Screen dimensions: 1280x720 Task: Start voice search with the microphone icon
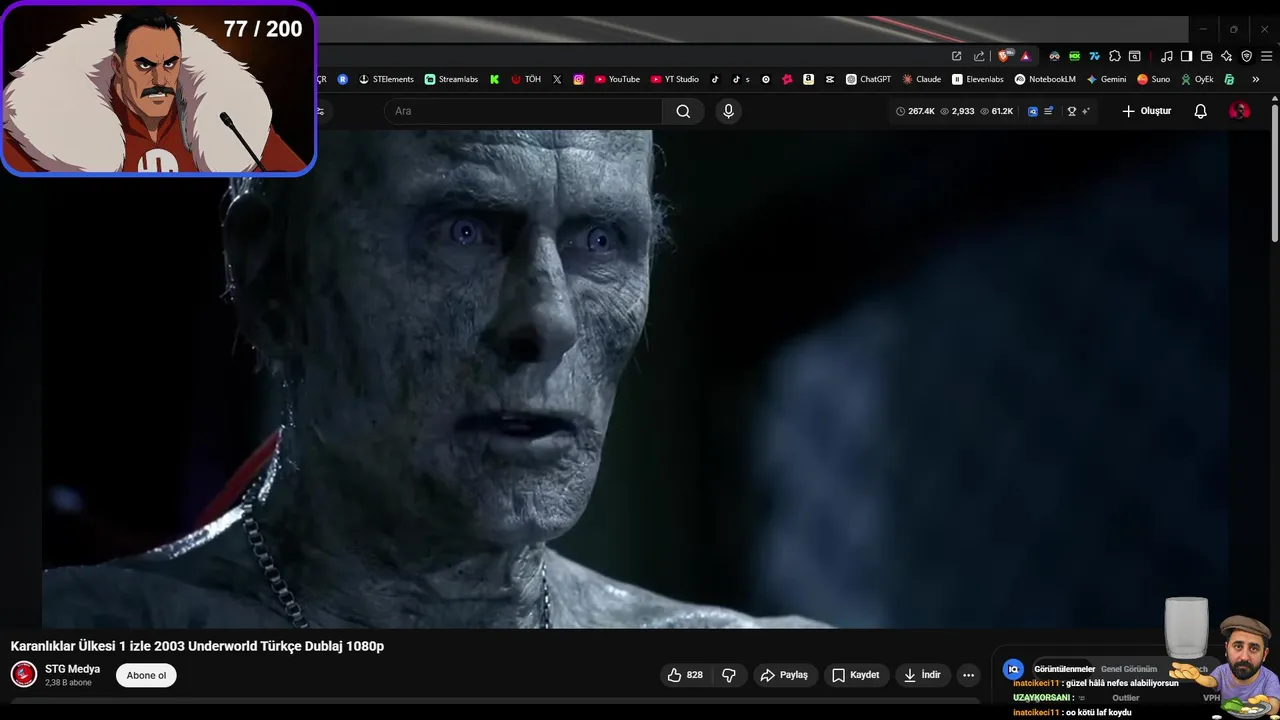click(728, 111)
